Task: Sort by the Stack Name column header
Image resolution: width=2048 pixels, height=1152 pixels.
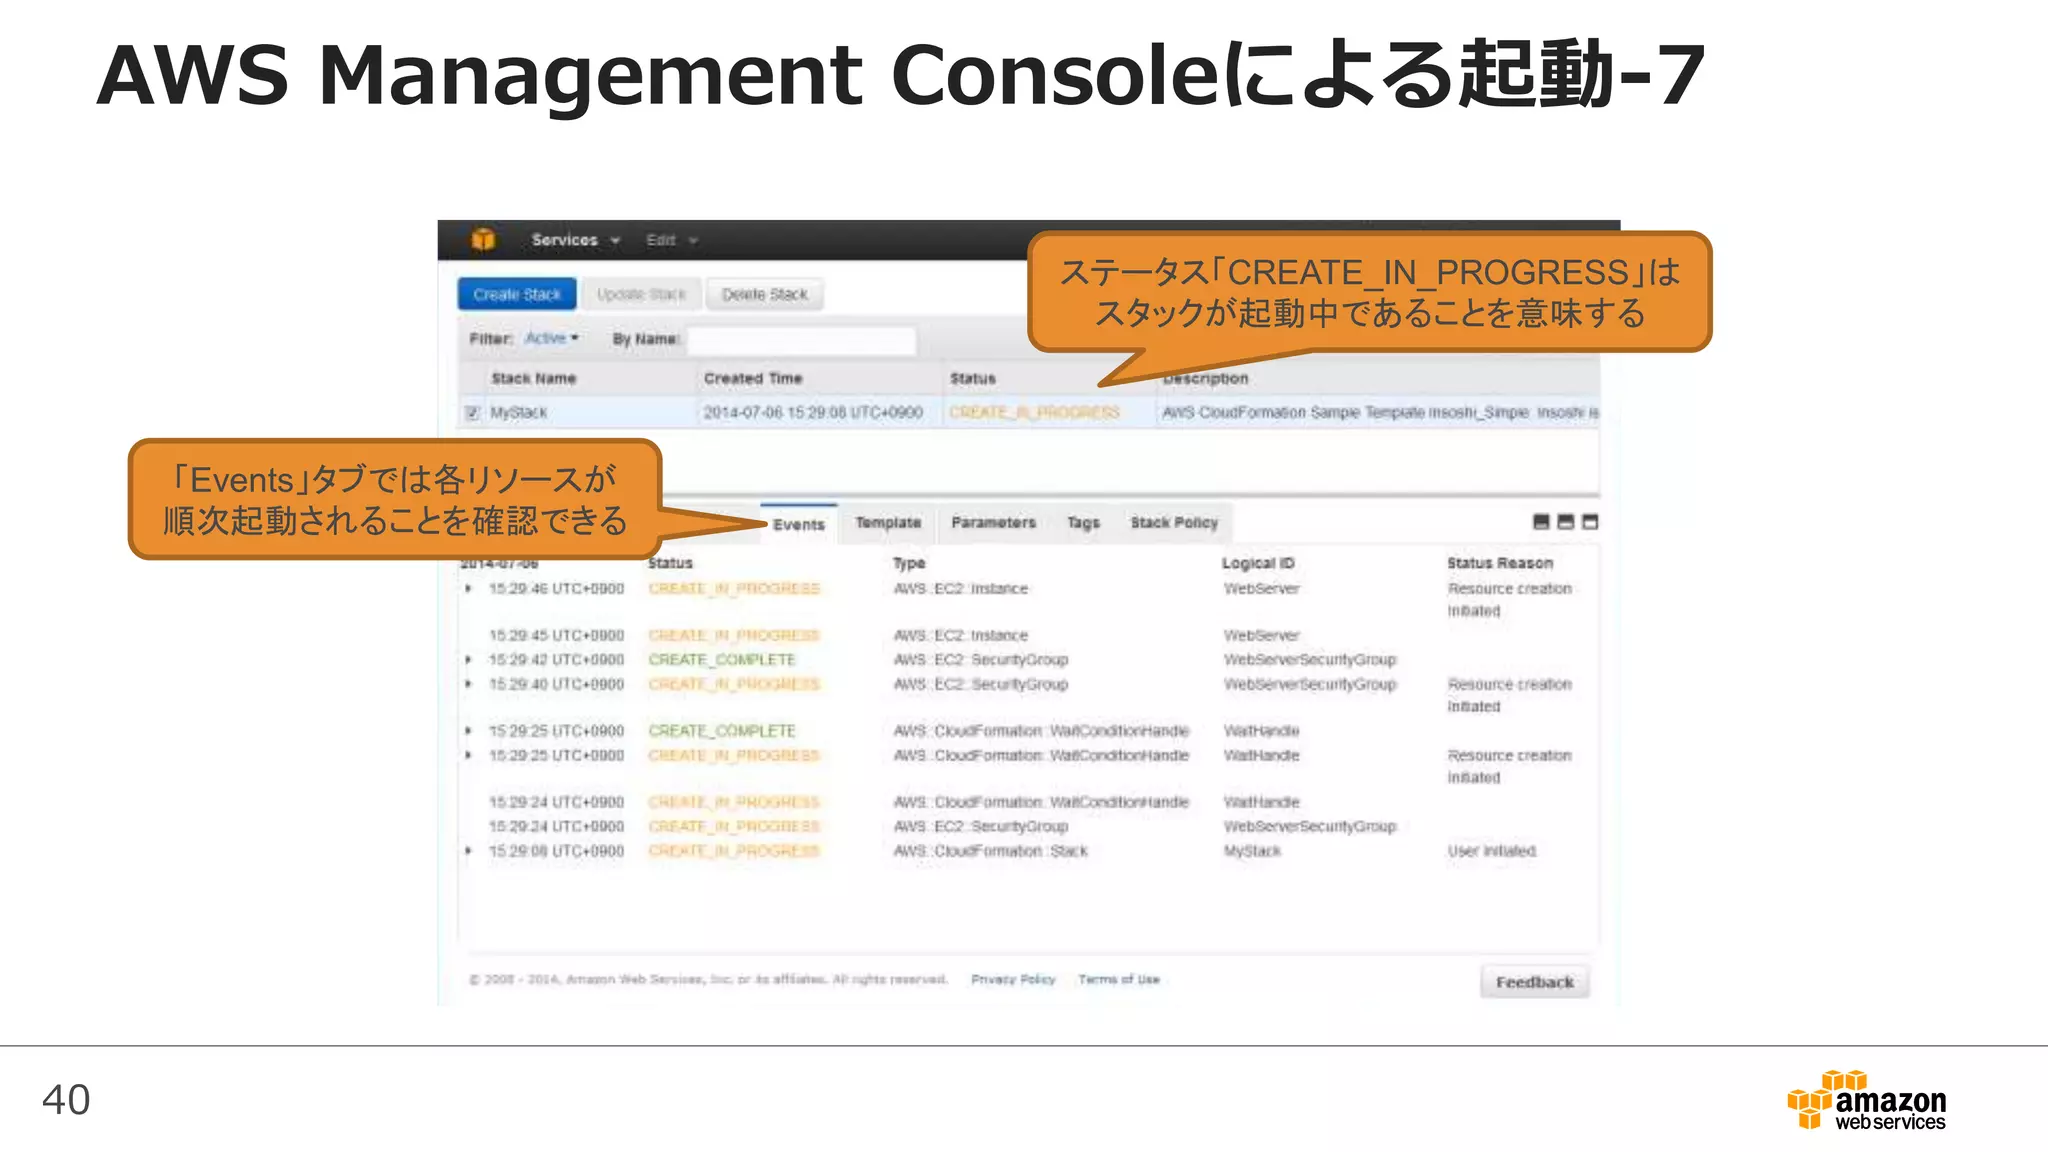Action: pyautogui.click(x=533, y=379)
